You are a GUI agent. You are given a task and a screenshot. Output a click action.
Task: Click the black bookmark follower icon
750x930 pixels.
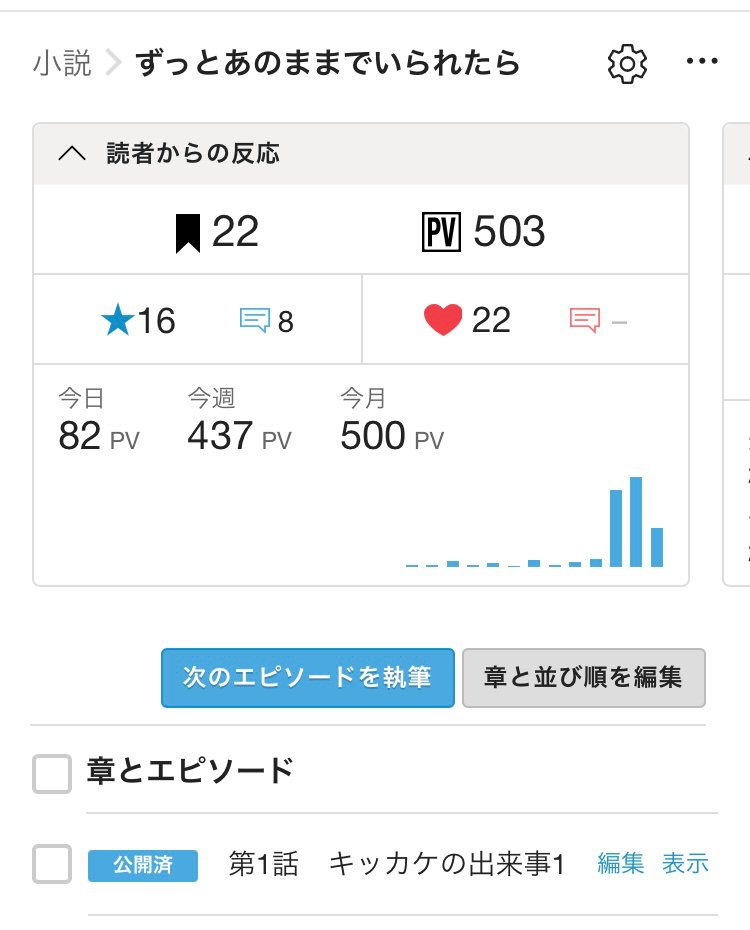coord(187,233)
